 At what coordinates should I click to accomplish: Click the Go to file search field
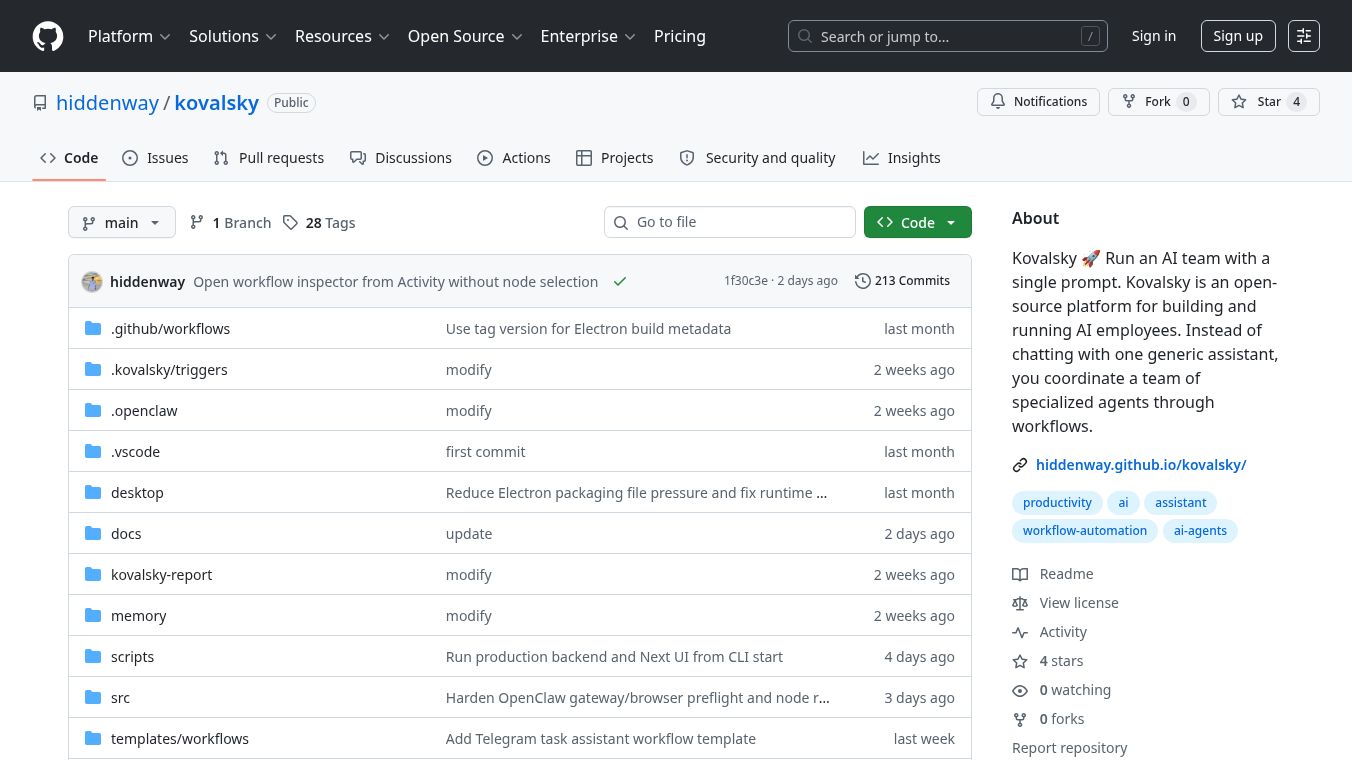coord(730,222)
